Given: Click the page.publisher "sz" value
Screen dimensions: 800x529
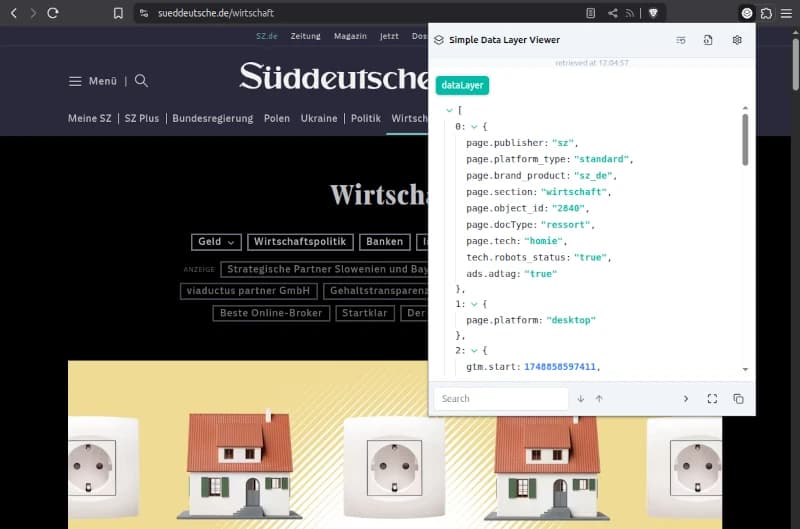Looking at the screenshot, I should pyautogui.click(x=563, y=143).
